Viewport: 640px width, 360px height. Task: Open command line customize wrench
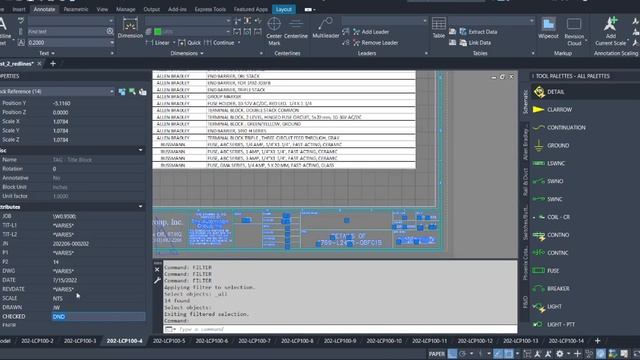tap(157, 280)
